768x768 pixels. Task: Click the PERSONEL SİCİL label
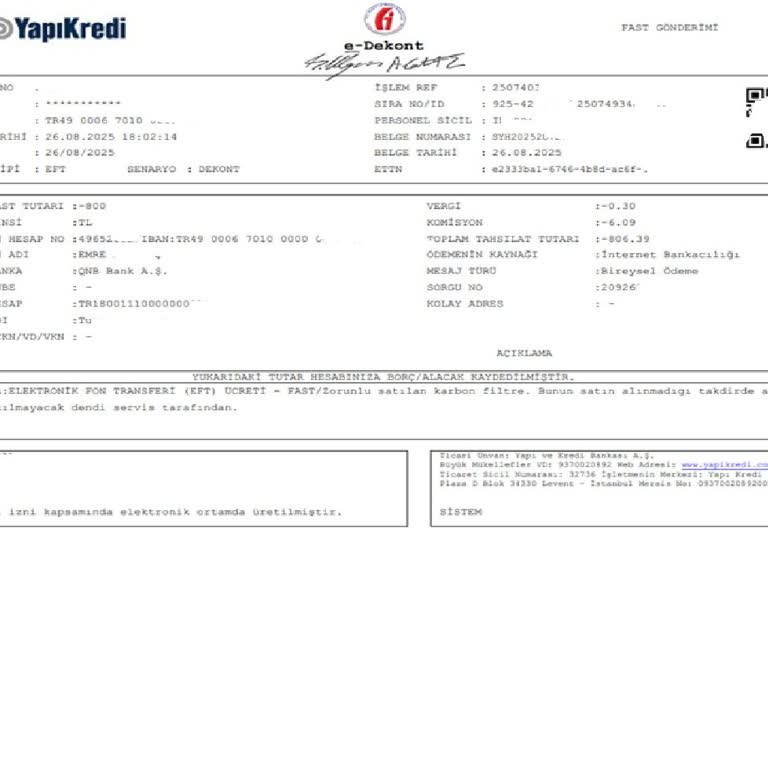(x=423, y=120)
